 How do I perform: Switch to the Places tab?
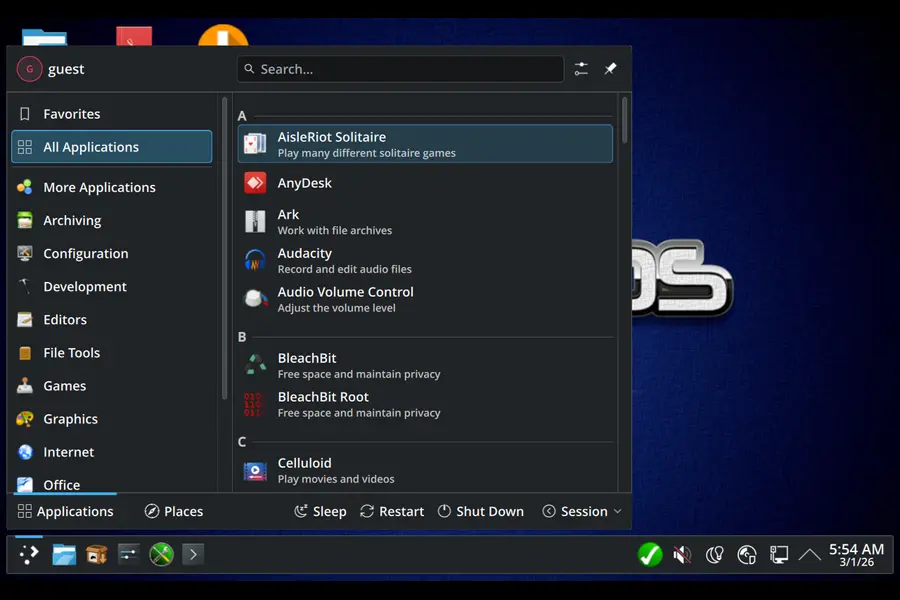tap(173, 511)
